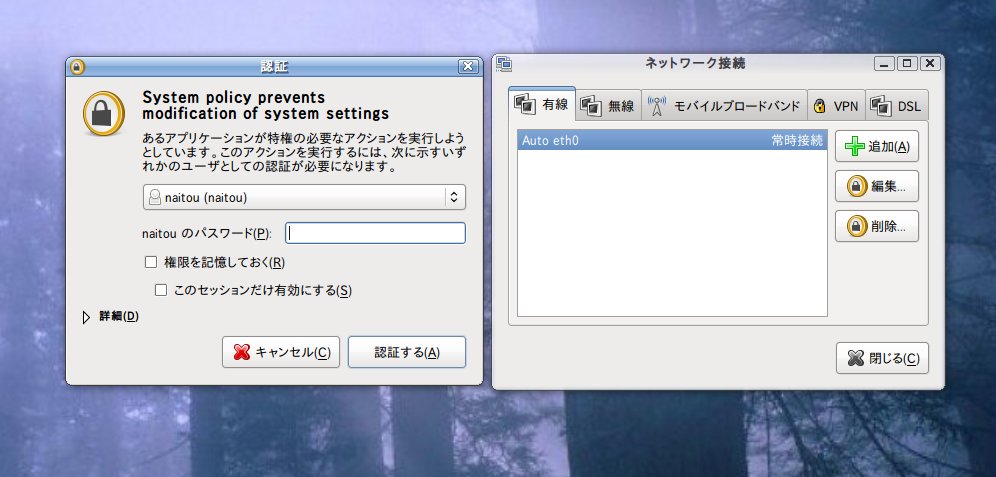Select the VPN tab
The width and height of the screenshot is (996, 477).
(x=836, y=105)
